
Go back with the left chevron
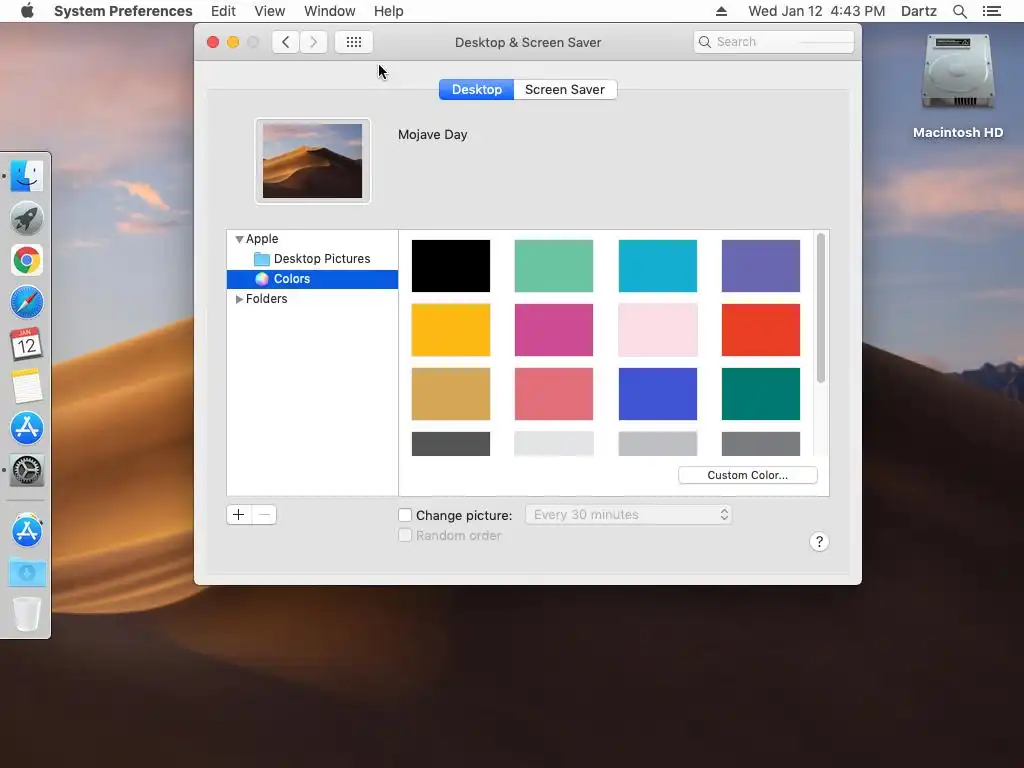click(x=285, y=42)
